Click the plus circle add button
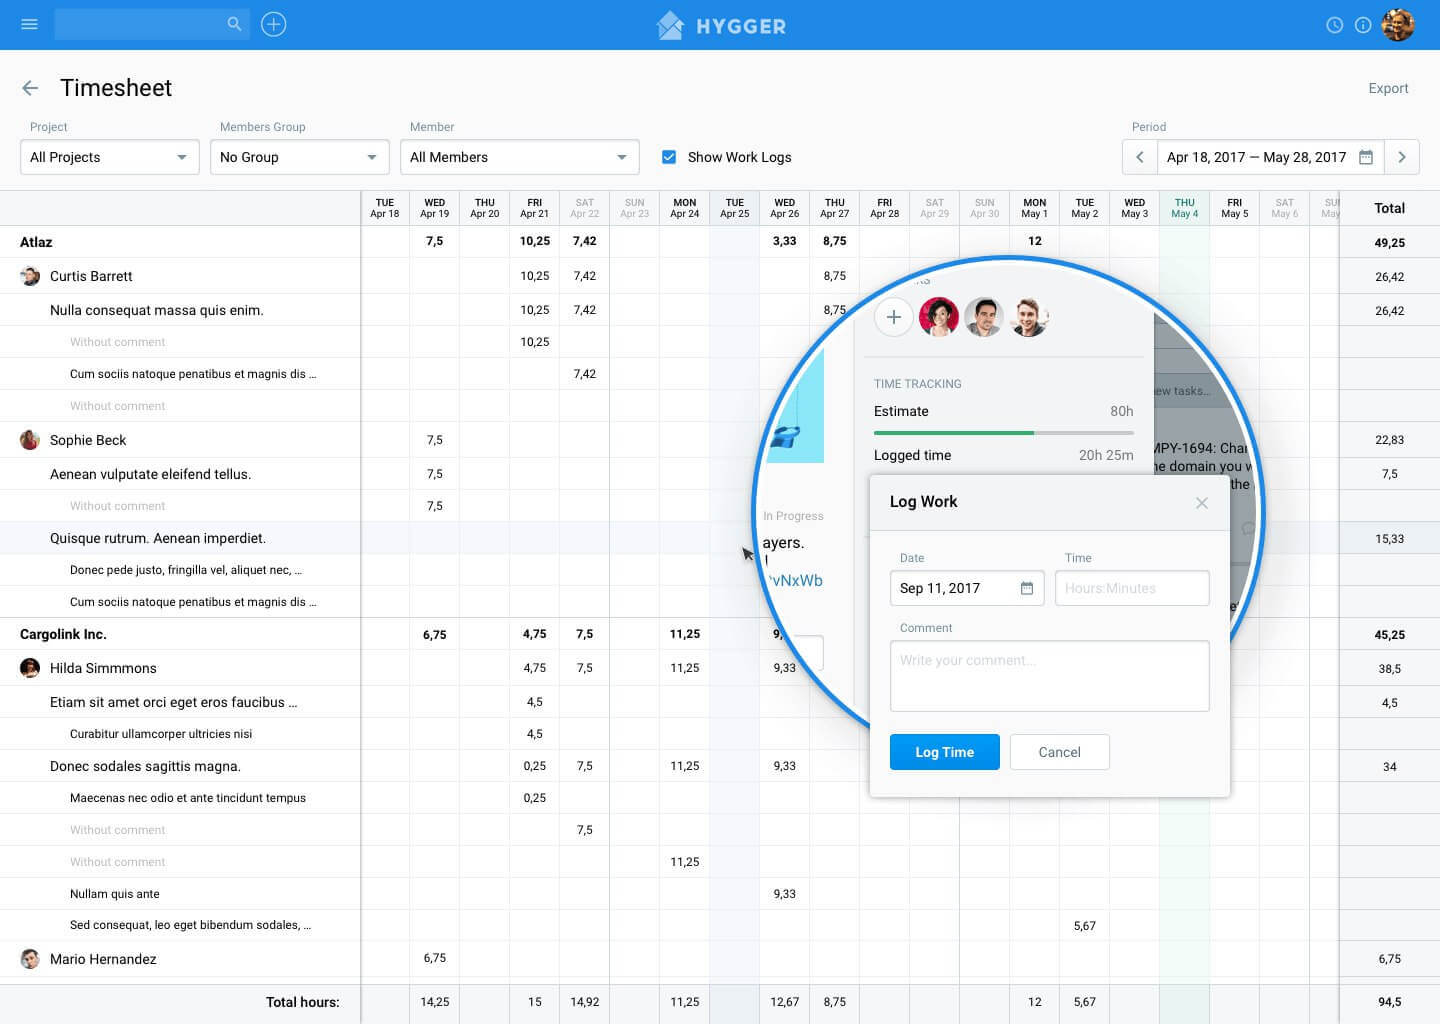 [274, 24]
